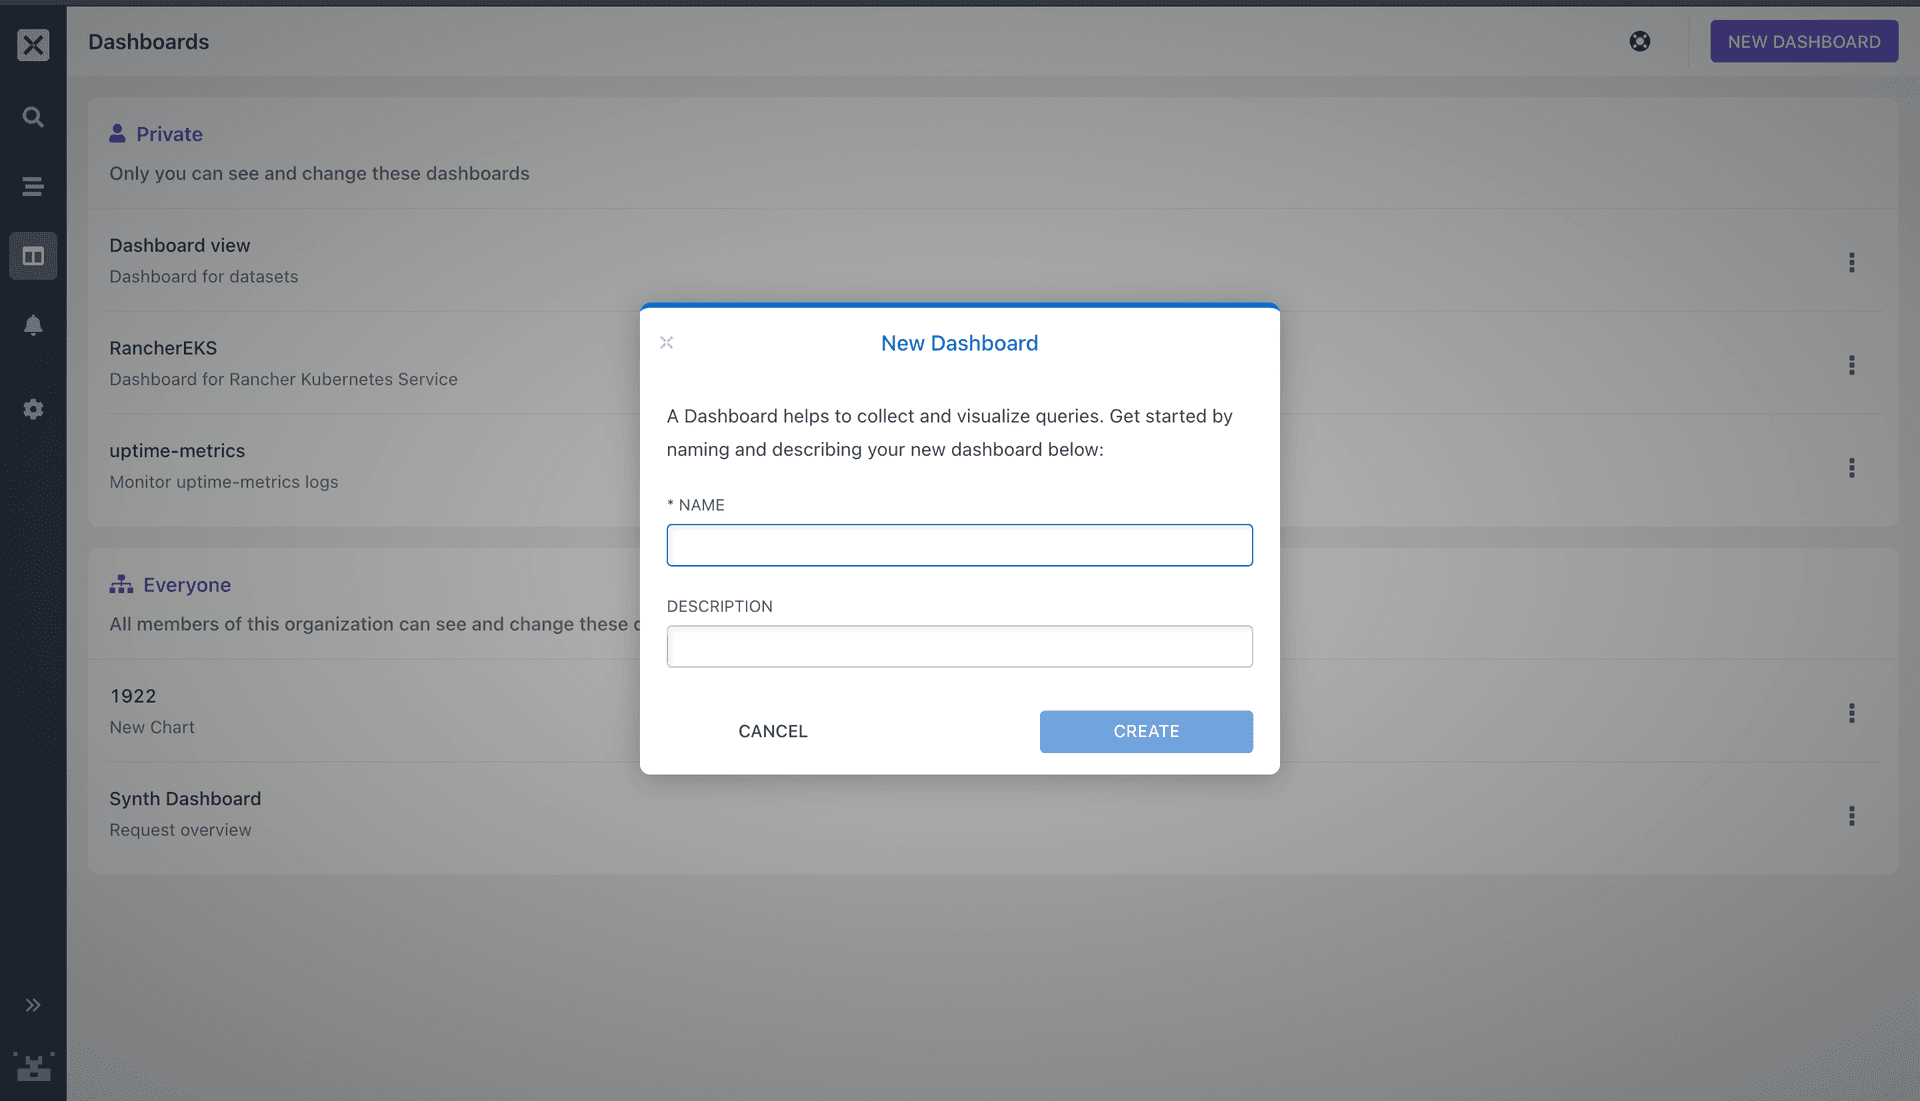This screenshot has width=1920, height=1101.
Task: Open the stream list icon in sidebar
Action: (x=33, y=187)
